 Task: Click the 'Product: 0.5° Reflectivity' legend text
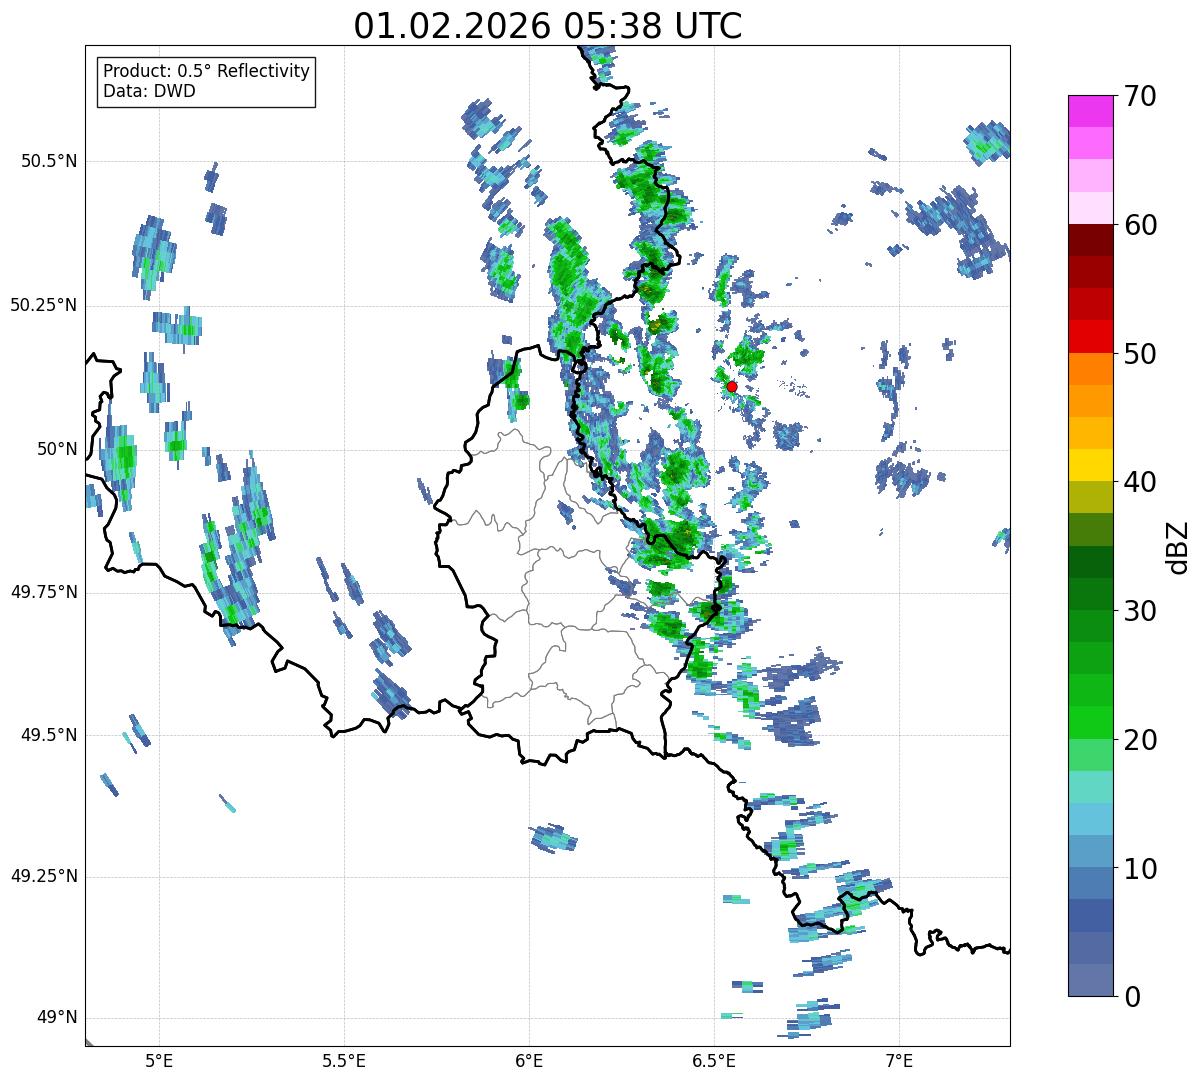coord(206,72)
